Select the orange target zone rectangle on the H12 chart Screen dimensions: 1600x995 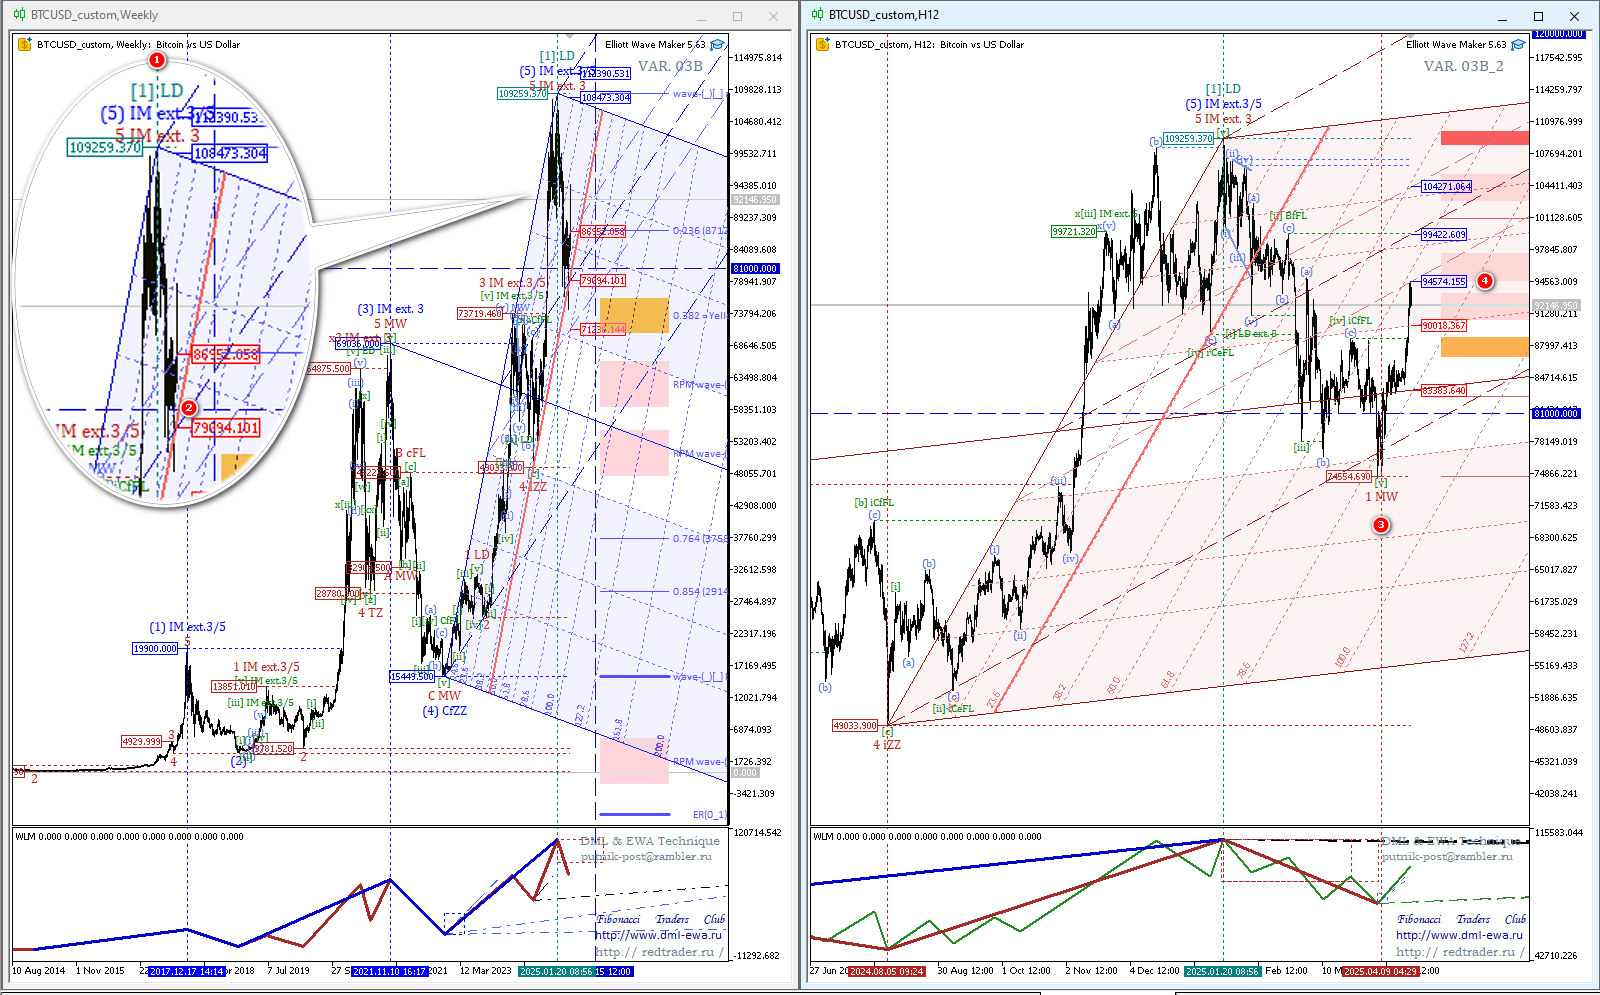point(1484,347)
